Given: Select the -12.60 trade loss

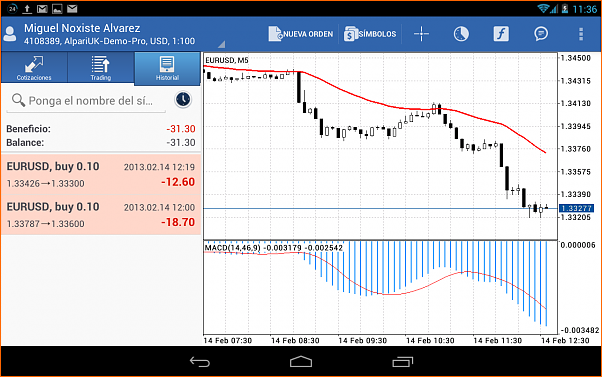Looking at the screenshot, I should coord(178,182).
